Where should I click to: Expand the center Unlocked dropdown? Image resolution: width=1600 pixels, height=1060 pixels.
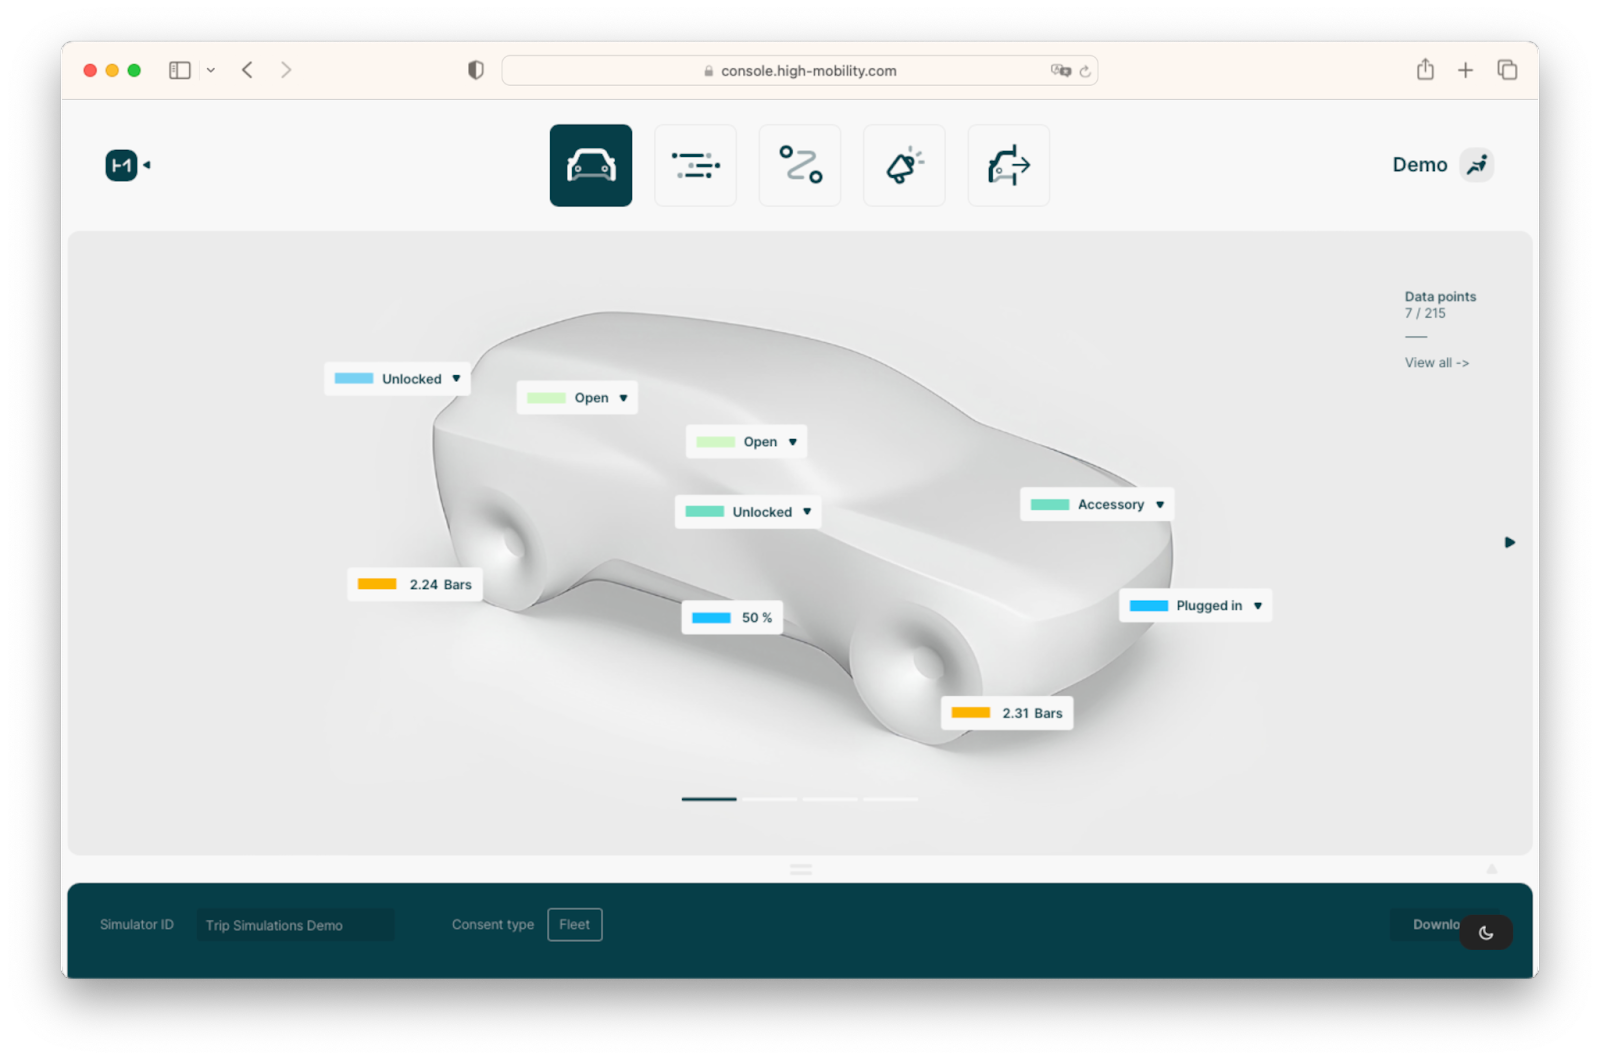(807, 512)
